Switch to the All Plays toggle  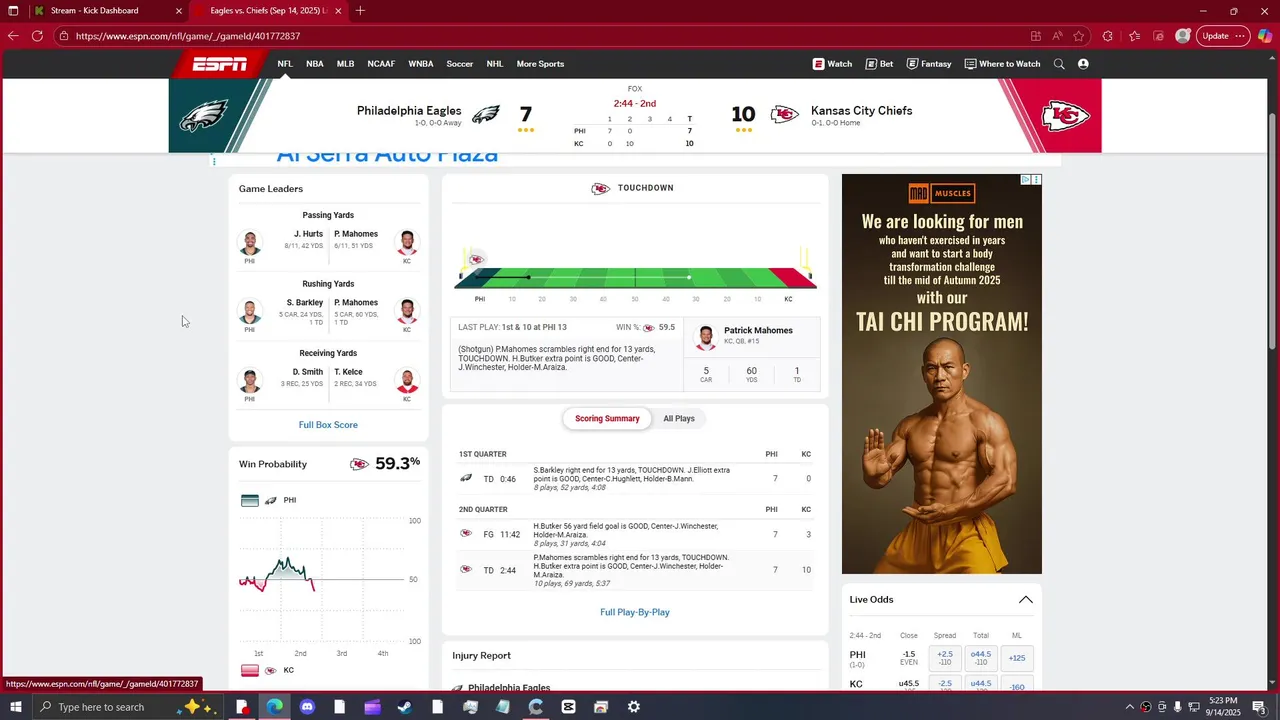pyautogui.click(x=679, y=419)
